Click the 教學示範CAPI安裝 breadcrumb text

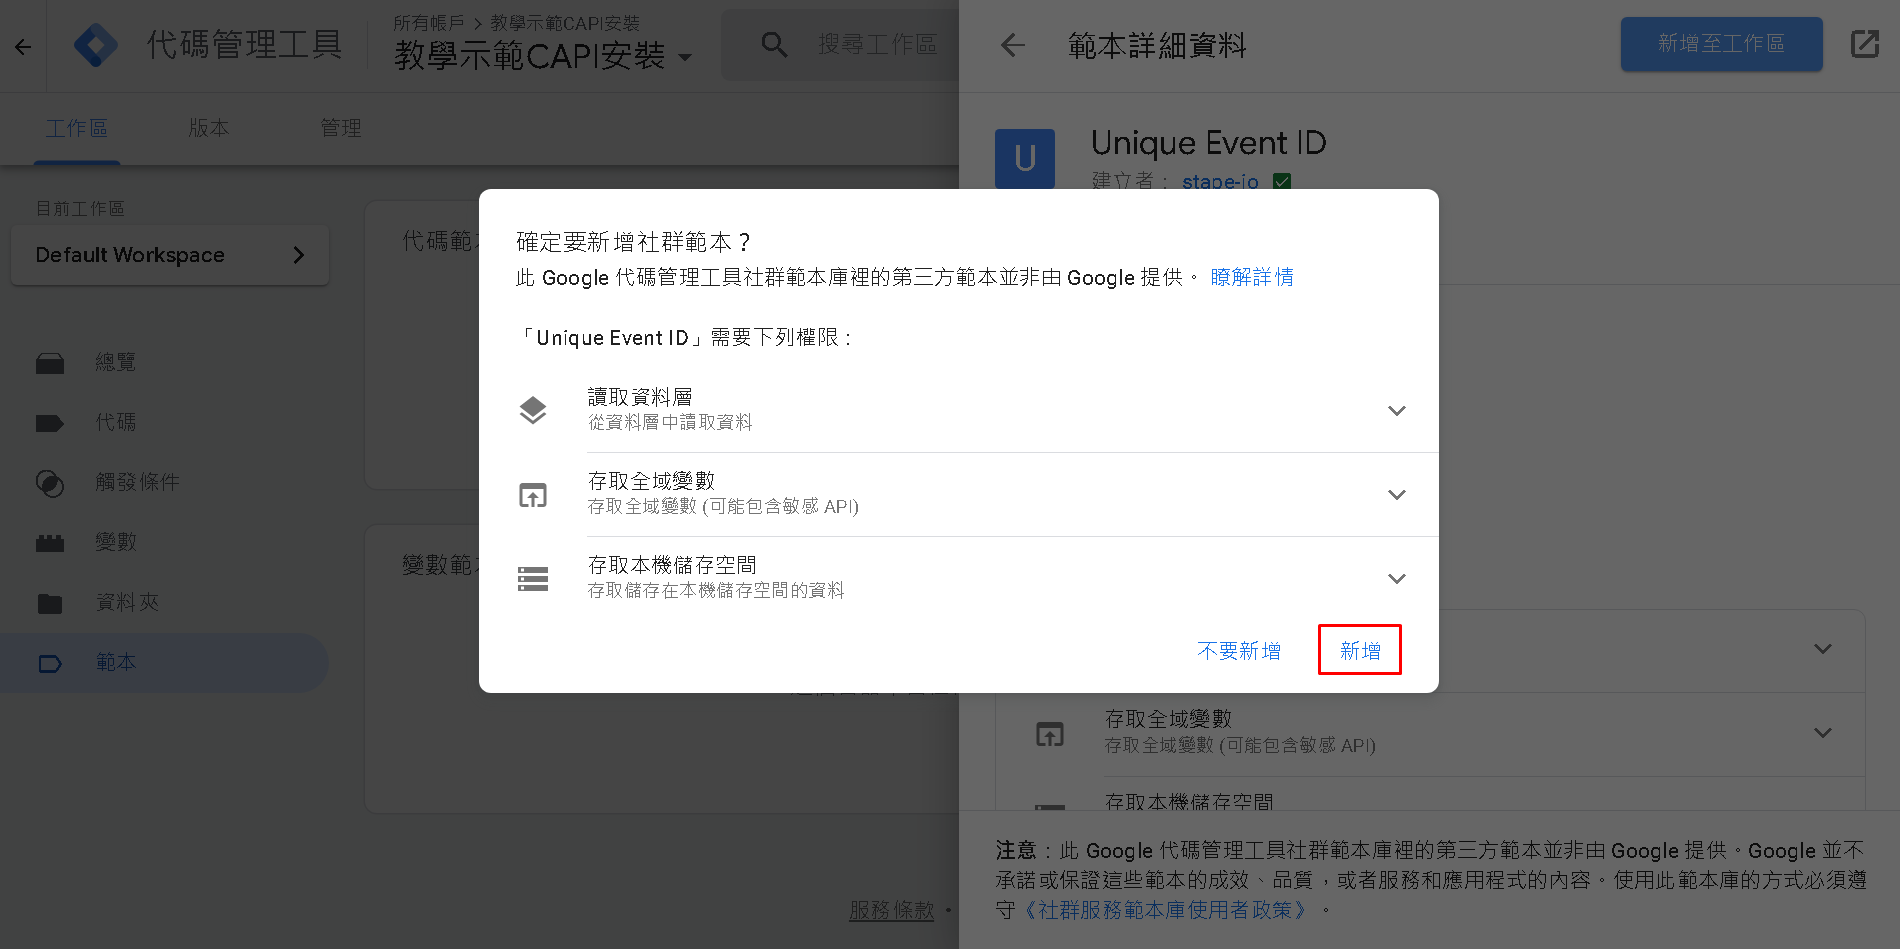(x=564, y=22)
